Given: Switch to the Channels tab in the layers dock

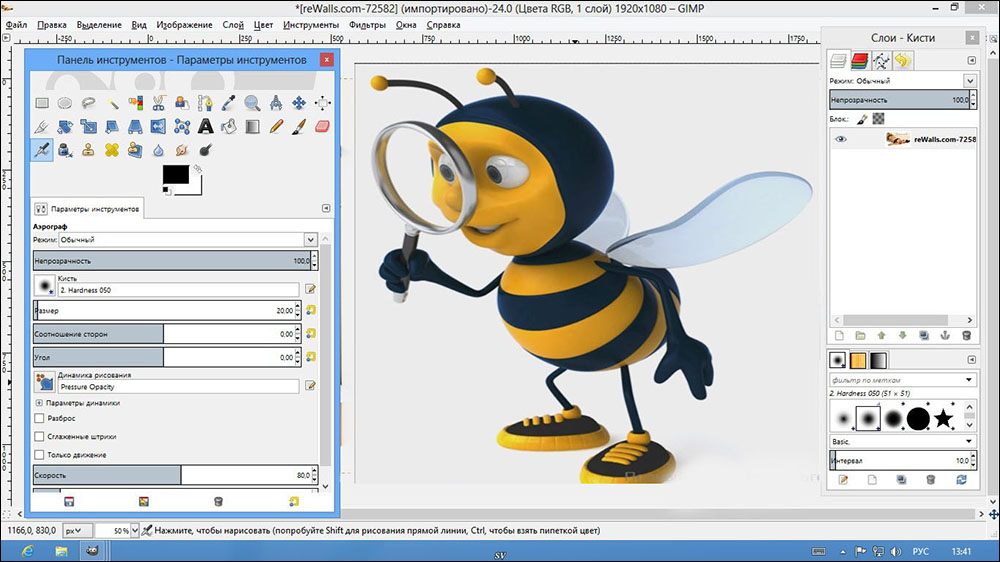Looking at the screenshot, I should pos(860,61).
